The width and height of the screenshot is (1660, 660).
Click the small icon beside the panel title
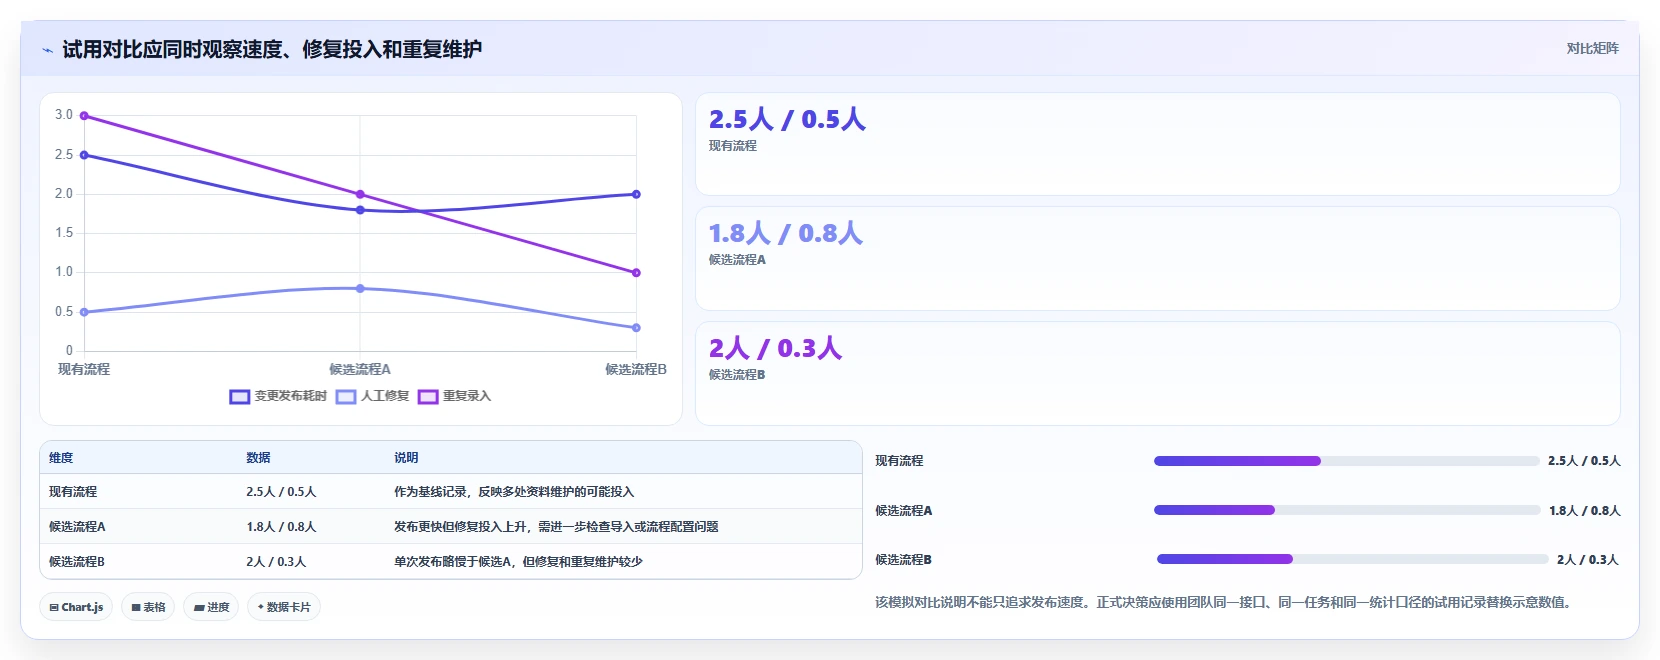(47, 49)
